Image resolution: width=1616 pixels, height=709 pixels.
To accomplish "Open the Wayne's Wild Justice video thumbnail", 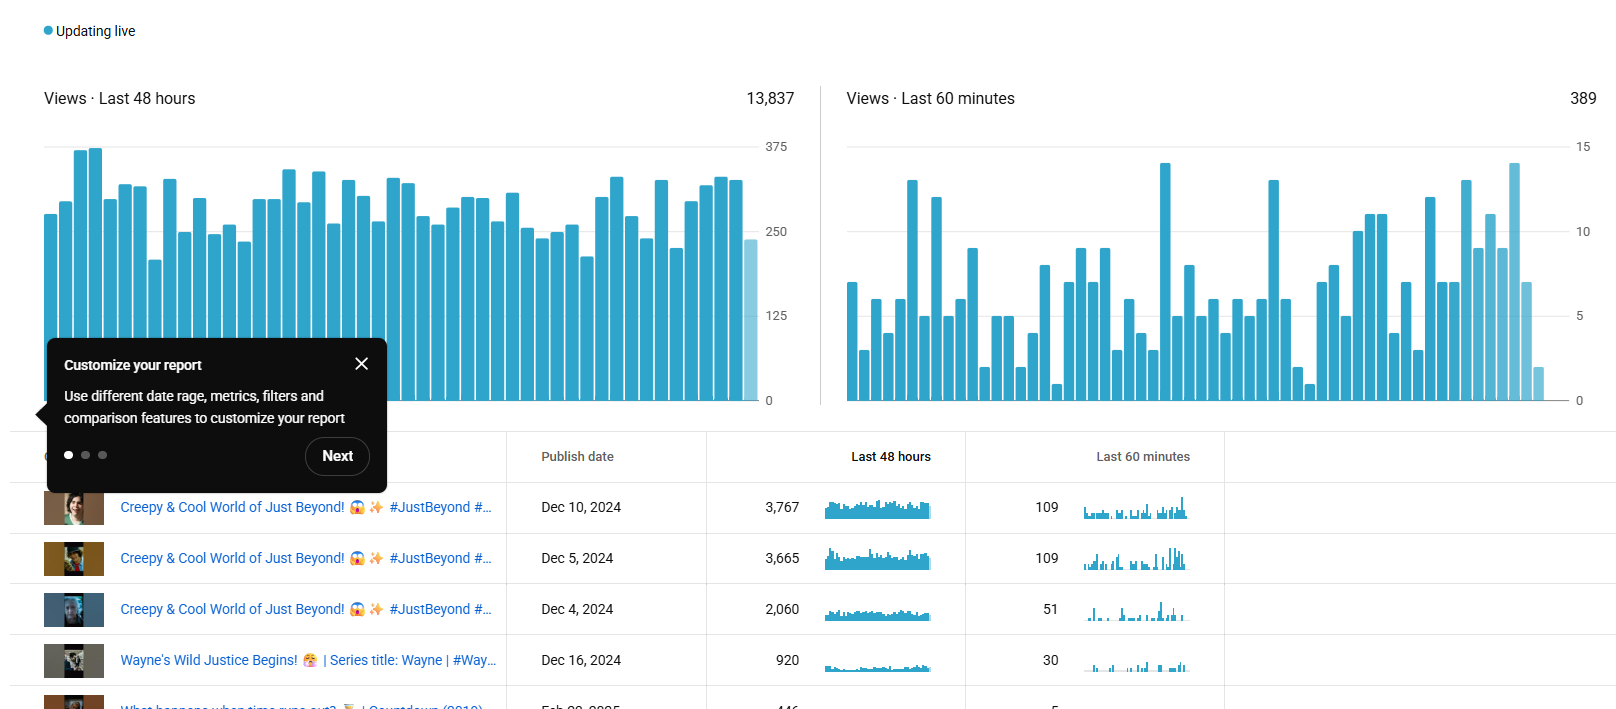I will 74,661.
